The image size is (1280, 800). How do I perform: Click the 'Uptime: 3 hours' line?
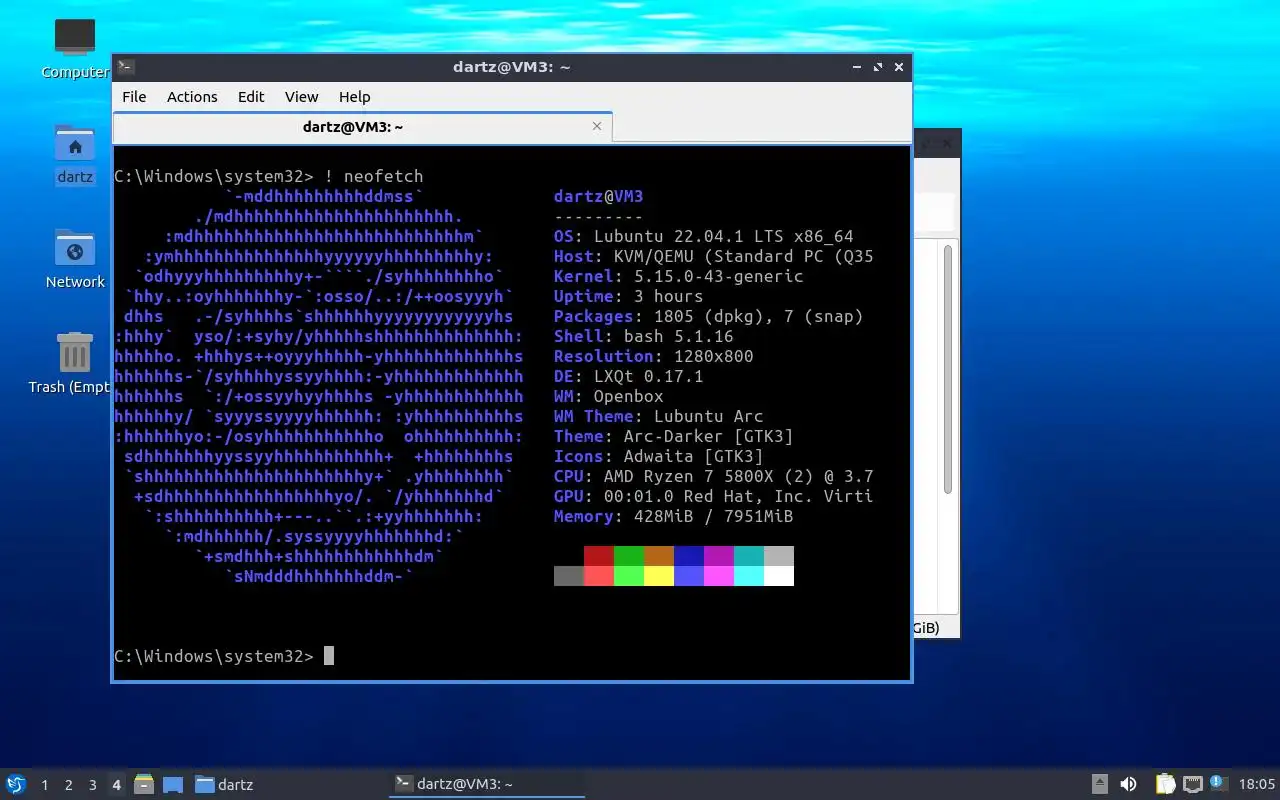click(629, 296)
